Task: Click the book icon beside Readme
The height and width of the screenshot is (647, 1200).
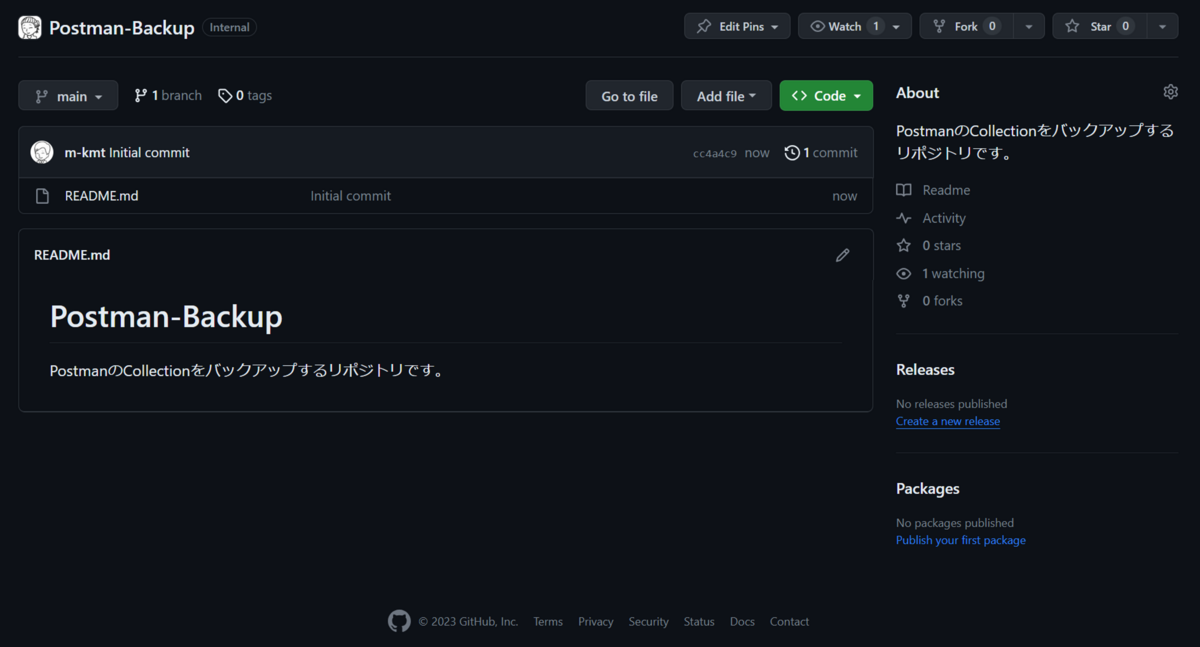Action: click(x=904, y=190)
